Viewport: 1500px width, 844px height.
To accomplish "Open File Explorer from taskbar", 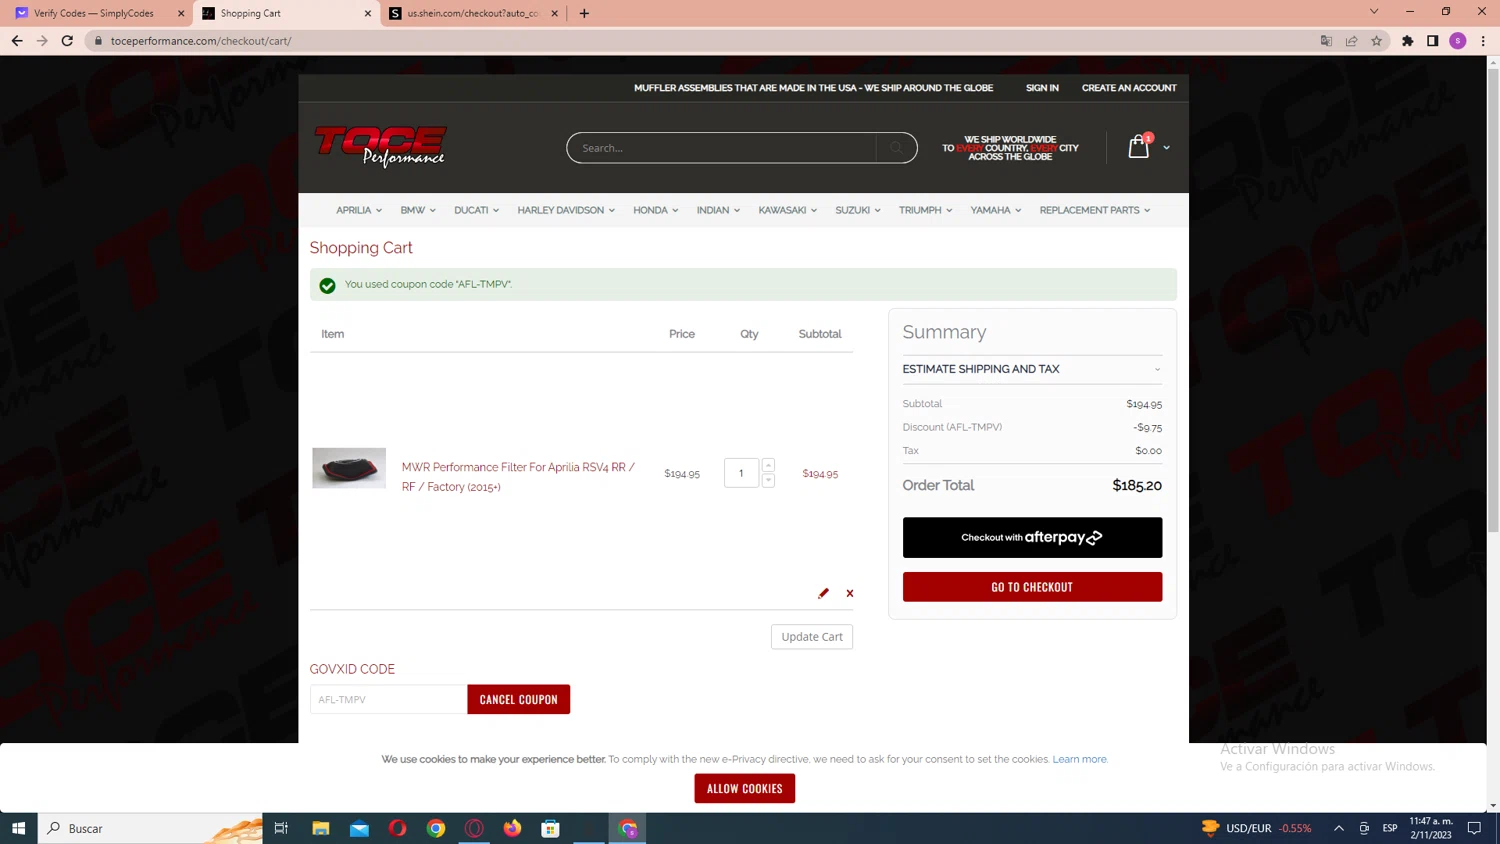I will coord(321,828).
